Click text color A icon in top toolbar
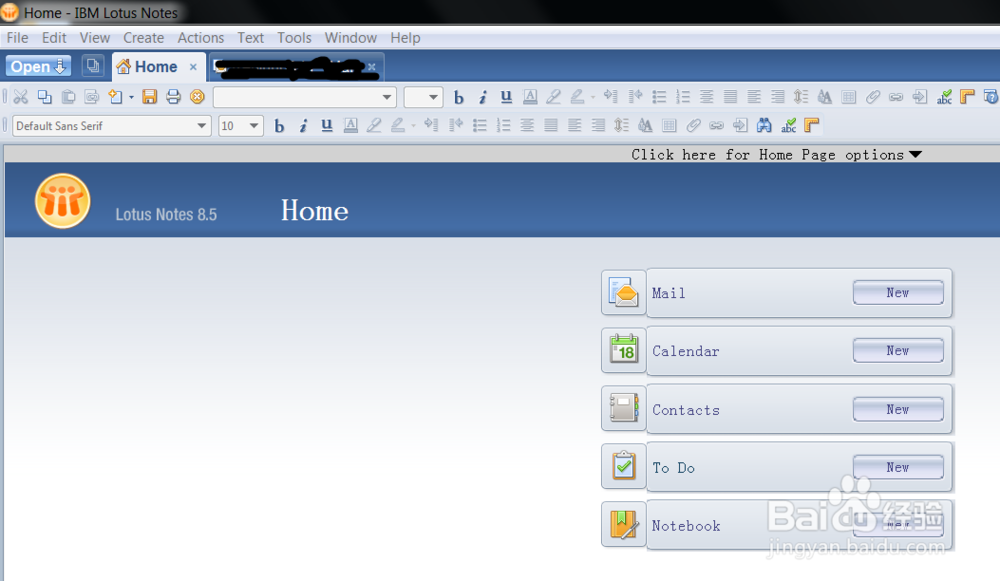The image size is (1000, 581). (x=530, y=97)
